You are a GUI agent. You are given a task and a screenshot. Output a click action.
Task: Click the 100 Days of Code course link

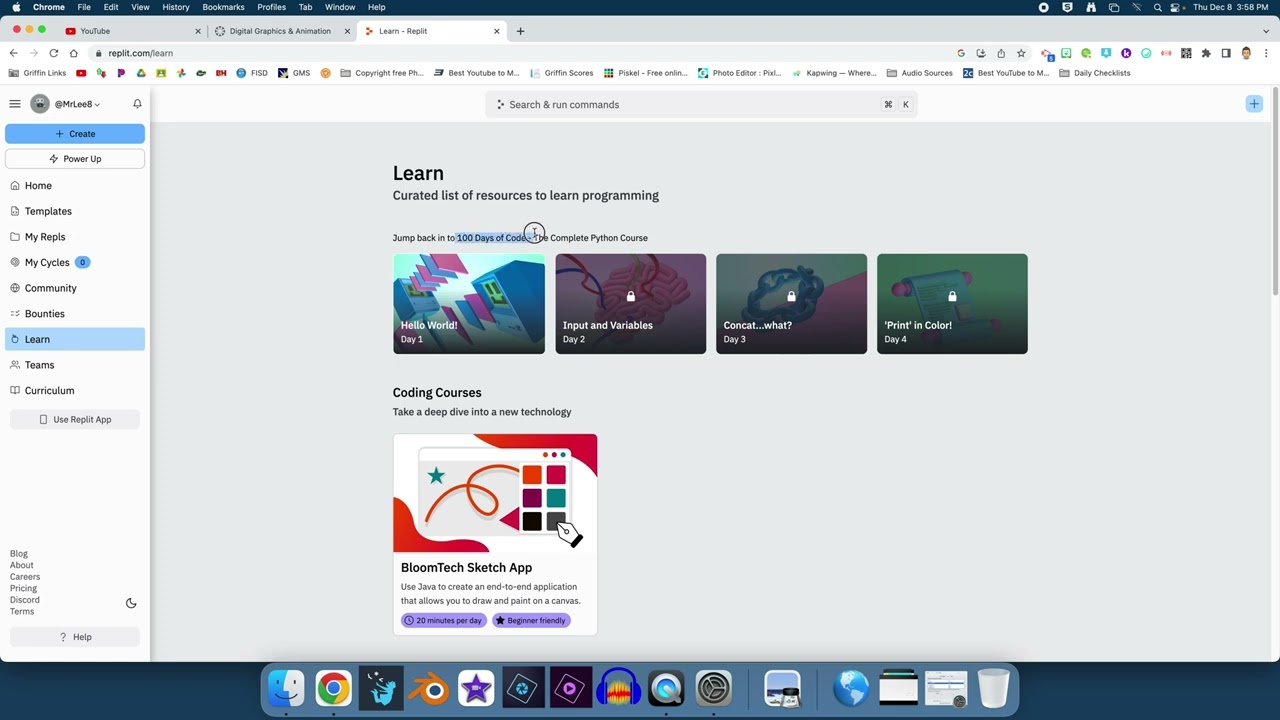click(x=552, y=238)
